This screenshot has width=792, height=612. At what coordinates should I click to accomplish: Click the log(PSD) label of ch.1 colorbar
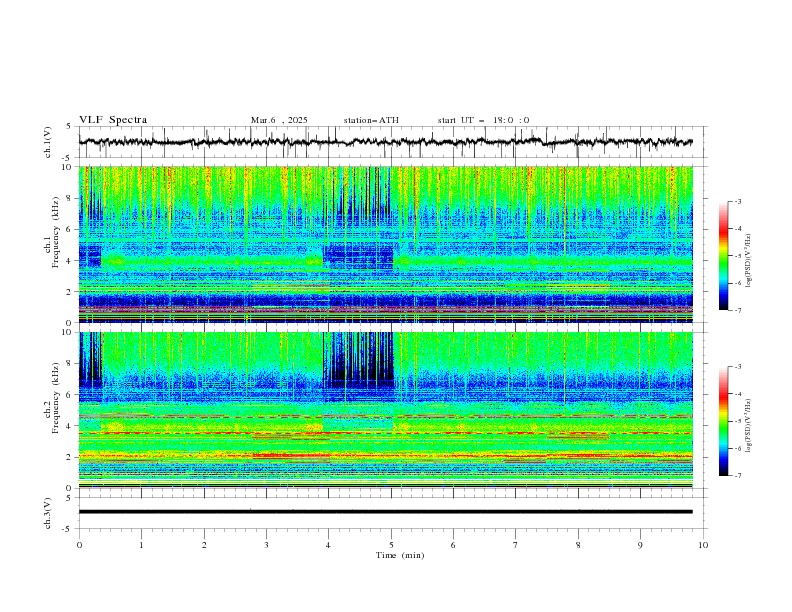tap(748, 261)
